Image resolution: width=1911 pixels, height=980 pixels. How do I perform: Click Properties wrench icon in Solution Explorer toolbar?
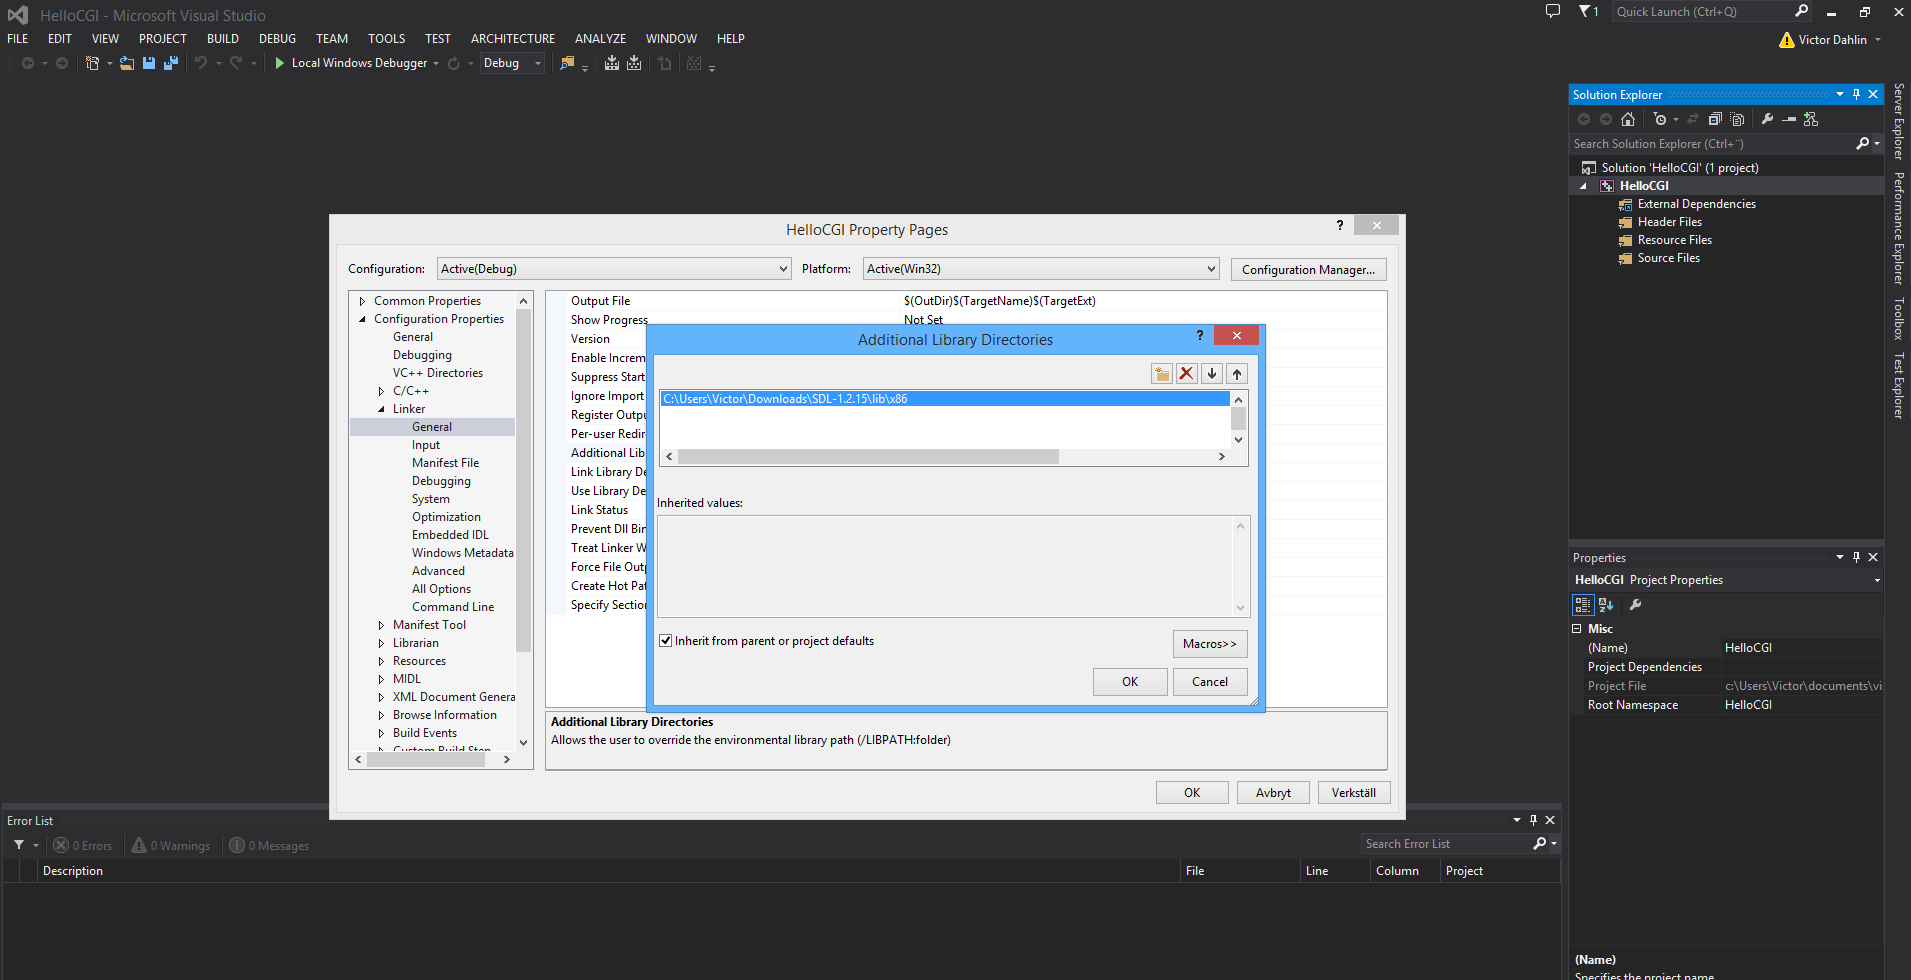(1767, 119)
